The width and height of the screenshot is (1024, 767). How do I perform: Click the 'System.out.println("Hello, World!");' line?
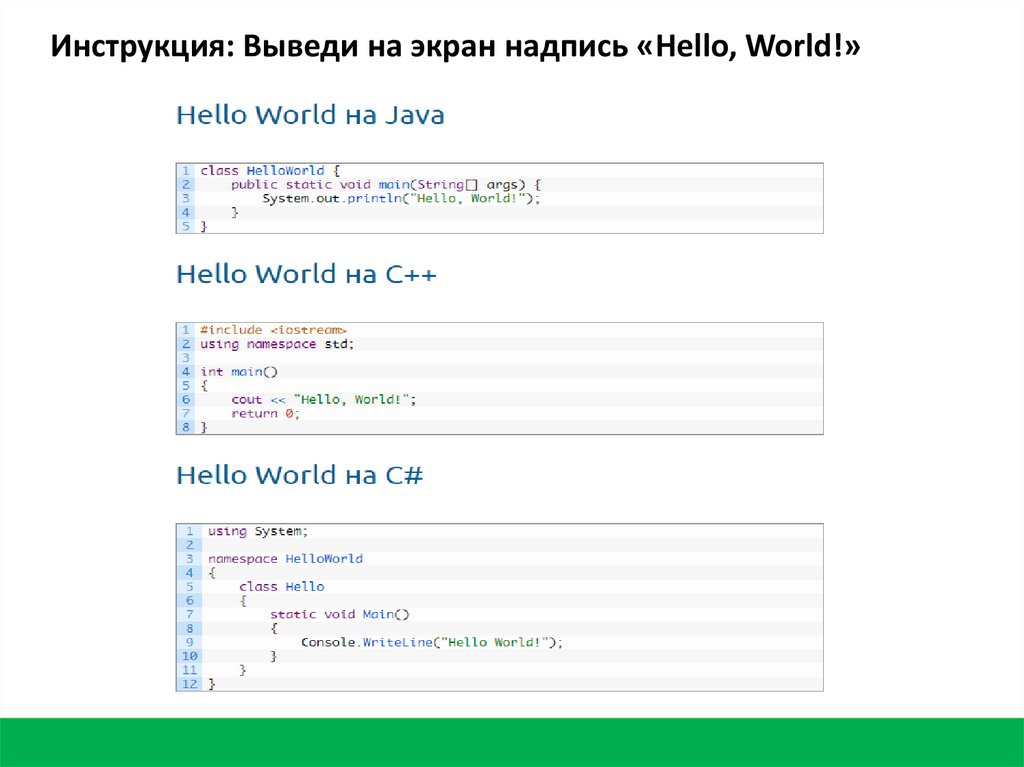[x=402, y=198]
